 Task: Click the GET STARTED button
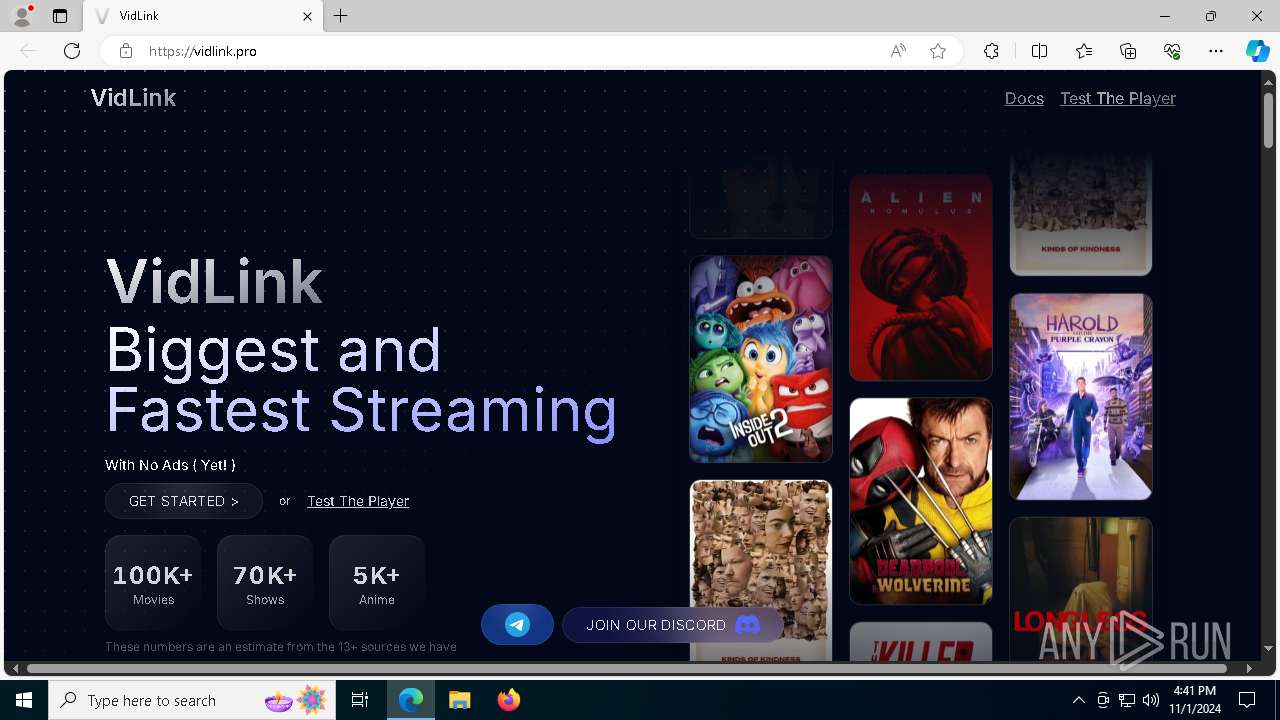click(184, 501)
